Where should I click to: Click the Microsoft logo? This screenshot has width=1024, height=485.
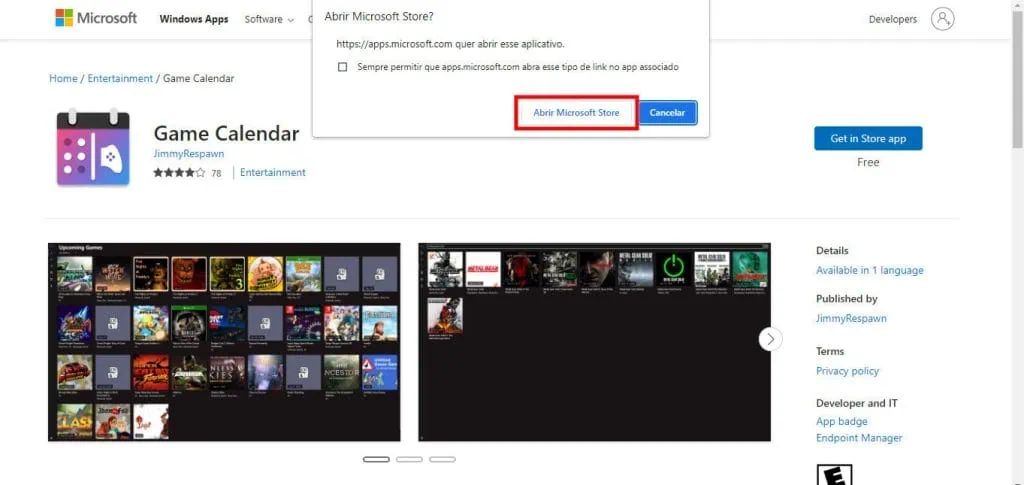[x=96, y=18]
